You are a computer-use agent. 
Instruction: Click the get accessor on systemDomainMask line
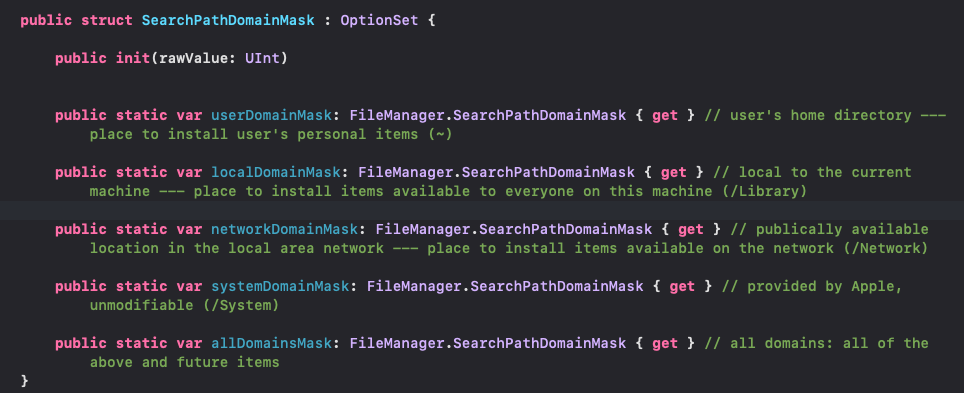point(682,286)
